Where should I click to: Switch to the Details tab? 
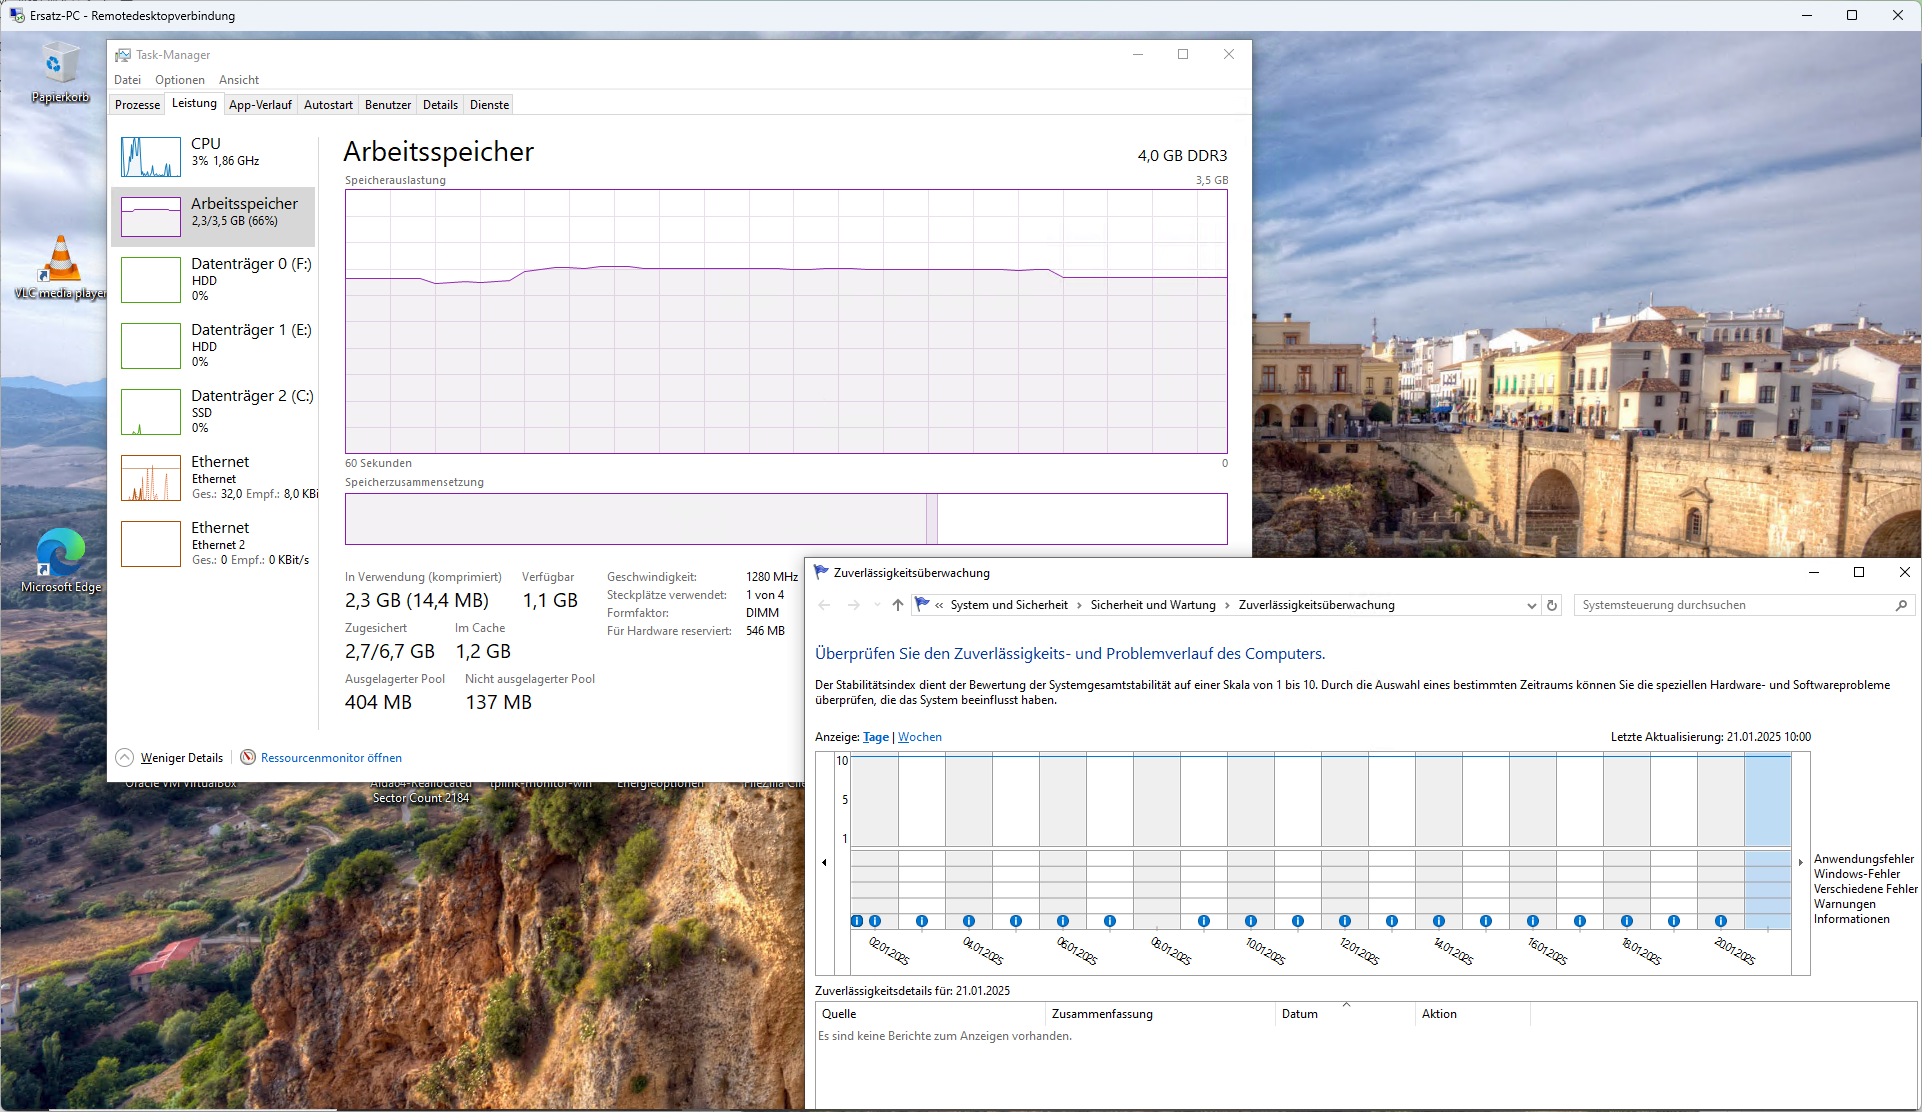click(440, 105)
